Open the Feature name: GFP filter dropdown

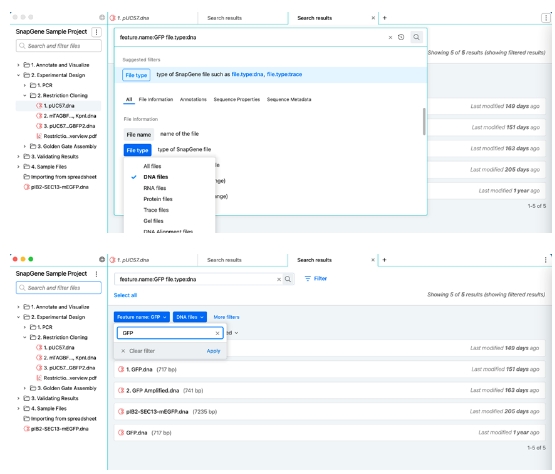coord(142,317)
